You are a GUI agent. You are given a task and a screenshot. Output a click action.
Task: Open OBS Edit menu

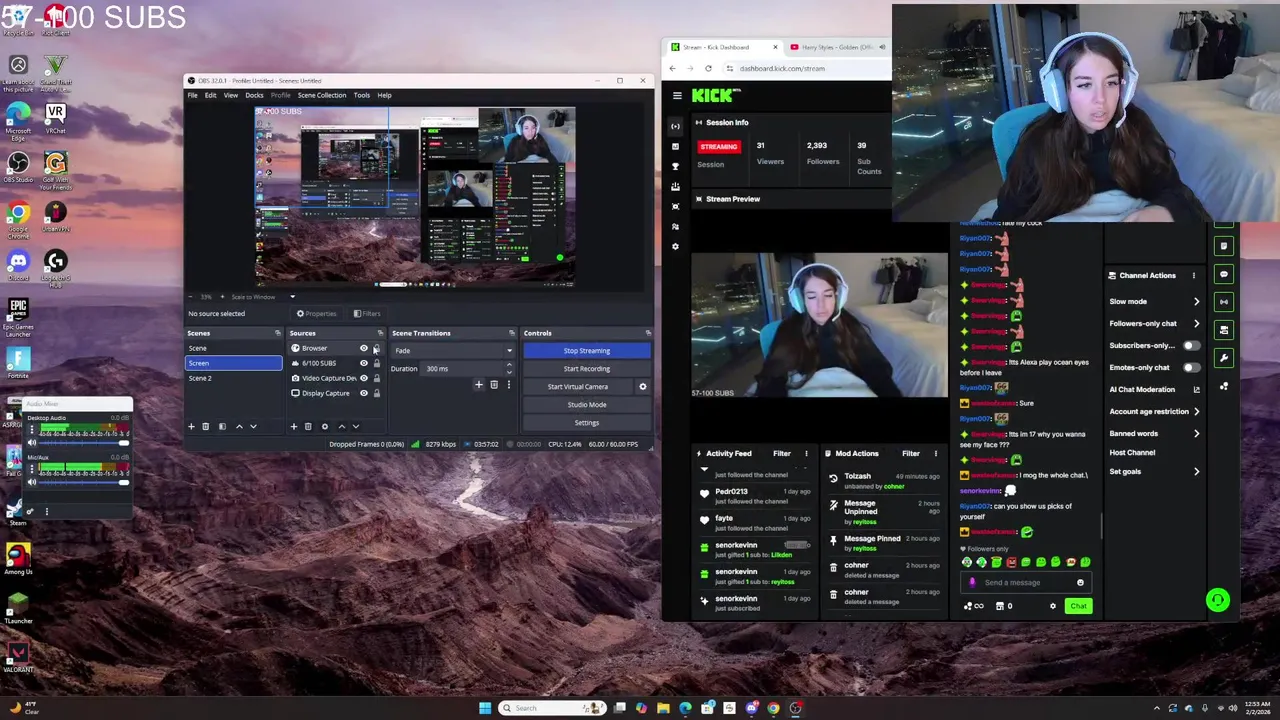tap(211, 95)
